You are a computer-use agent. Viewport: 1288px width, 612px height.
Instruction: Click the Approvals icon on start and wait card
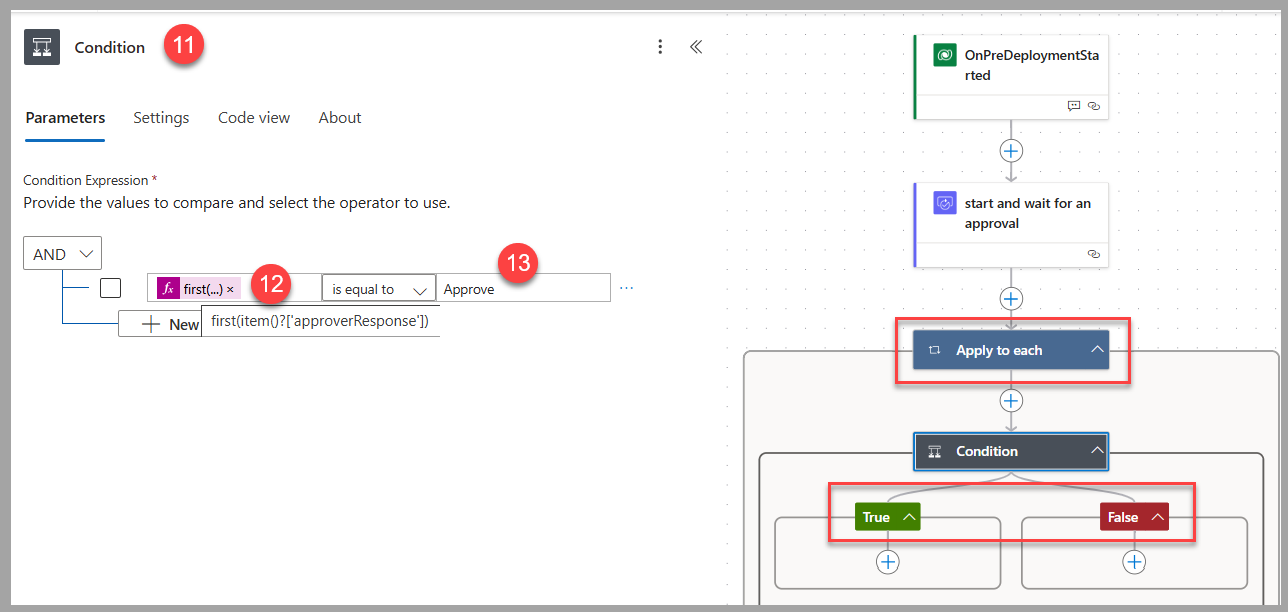944,202
